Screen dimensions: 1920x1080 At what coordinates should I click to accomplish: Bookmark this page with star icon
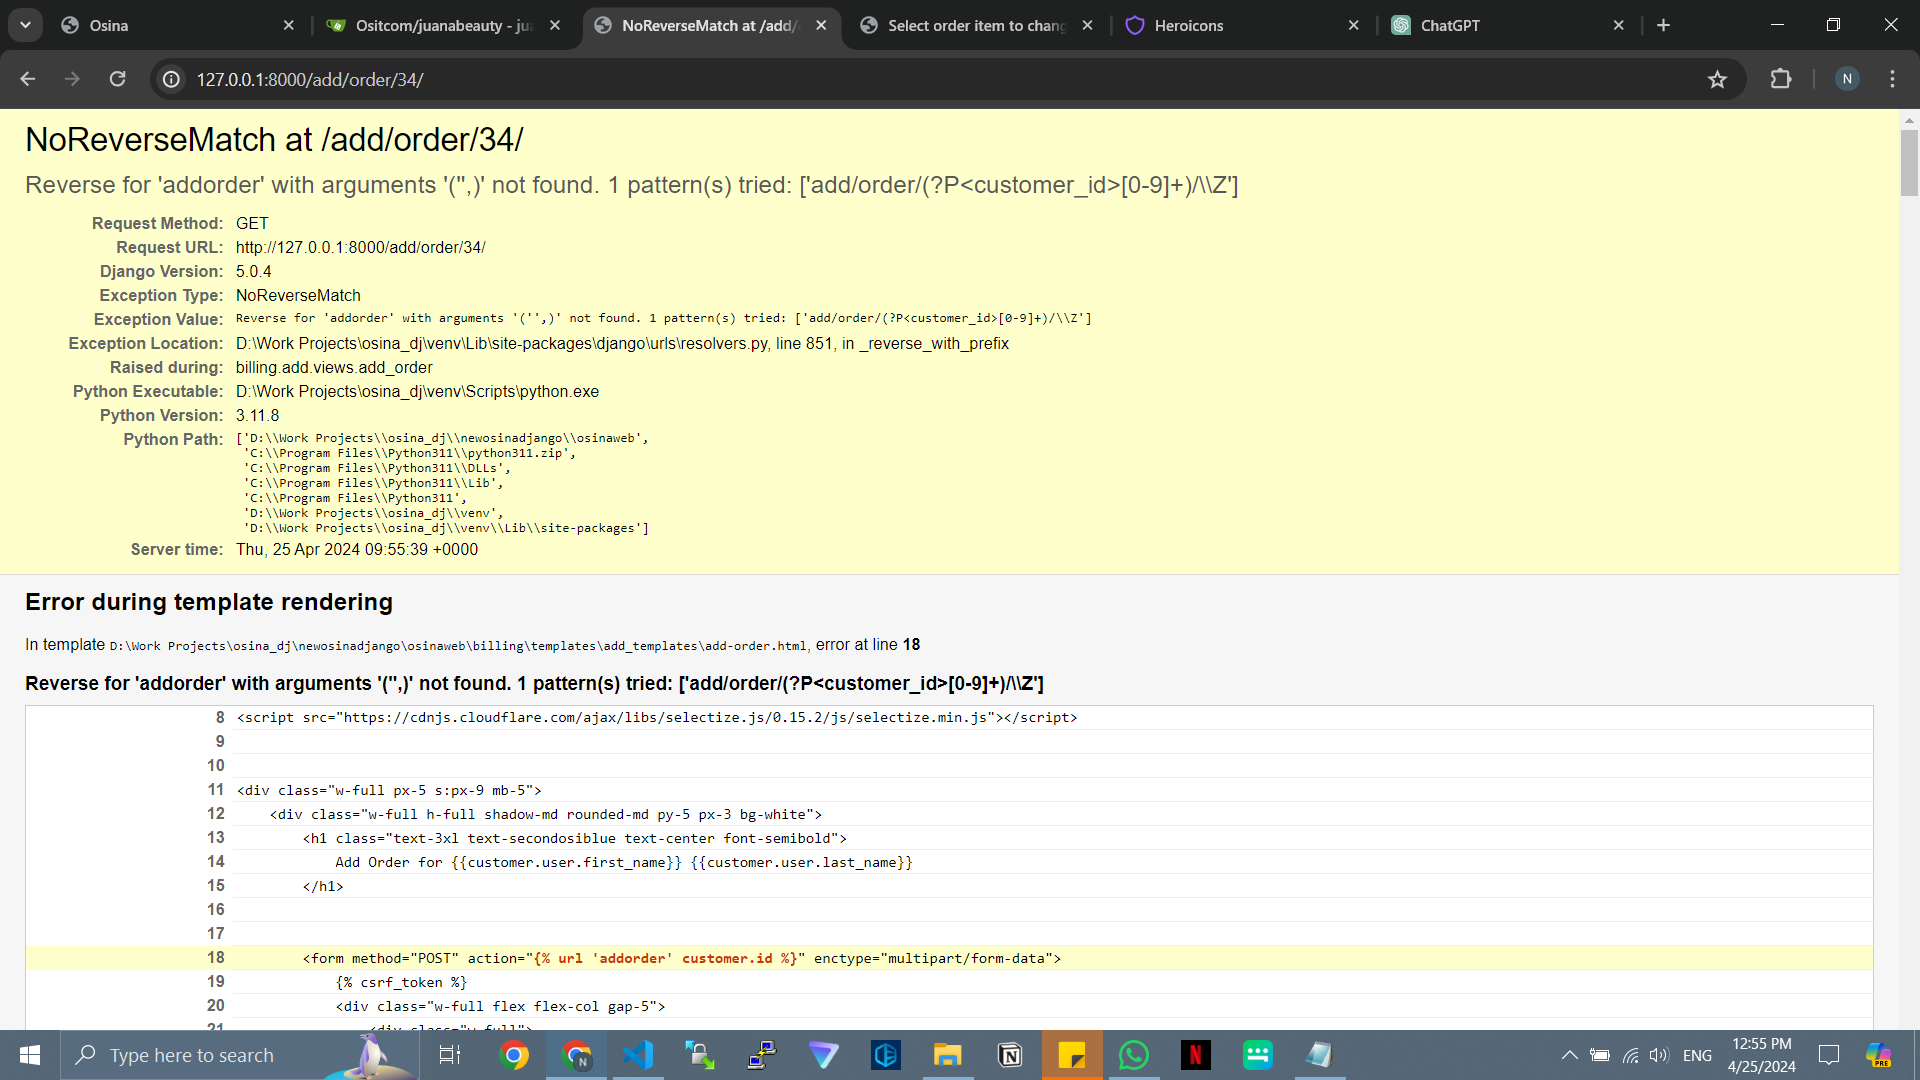point(1717,79)
